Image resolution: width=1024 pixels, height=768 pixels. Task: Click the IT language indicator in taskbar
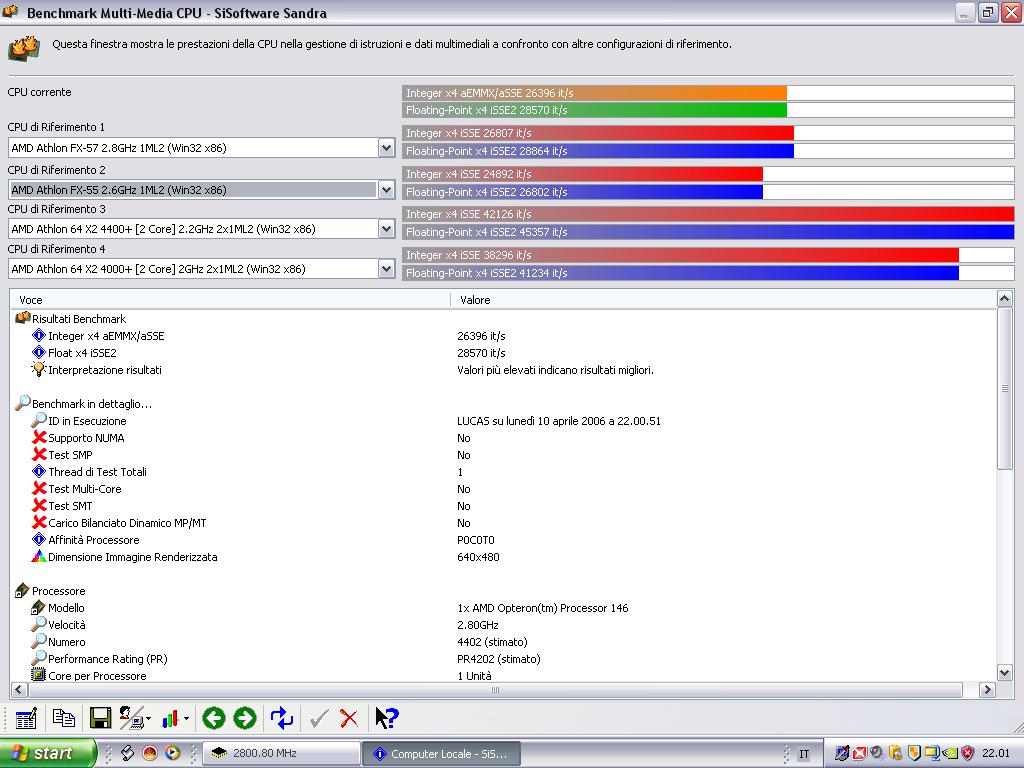[804, 754]
